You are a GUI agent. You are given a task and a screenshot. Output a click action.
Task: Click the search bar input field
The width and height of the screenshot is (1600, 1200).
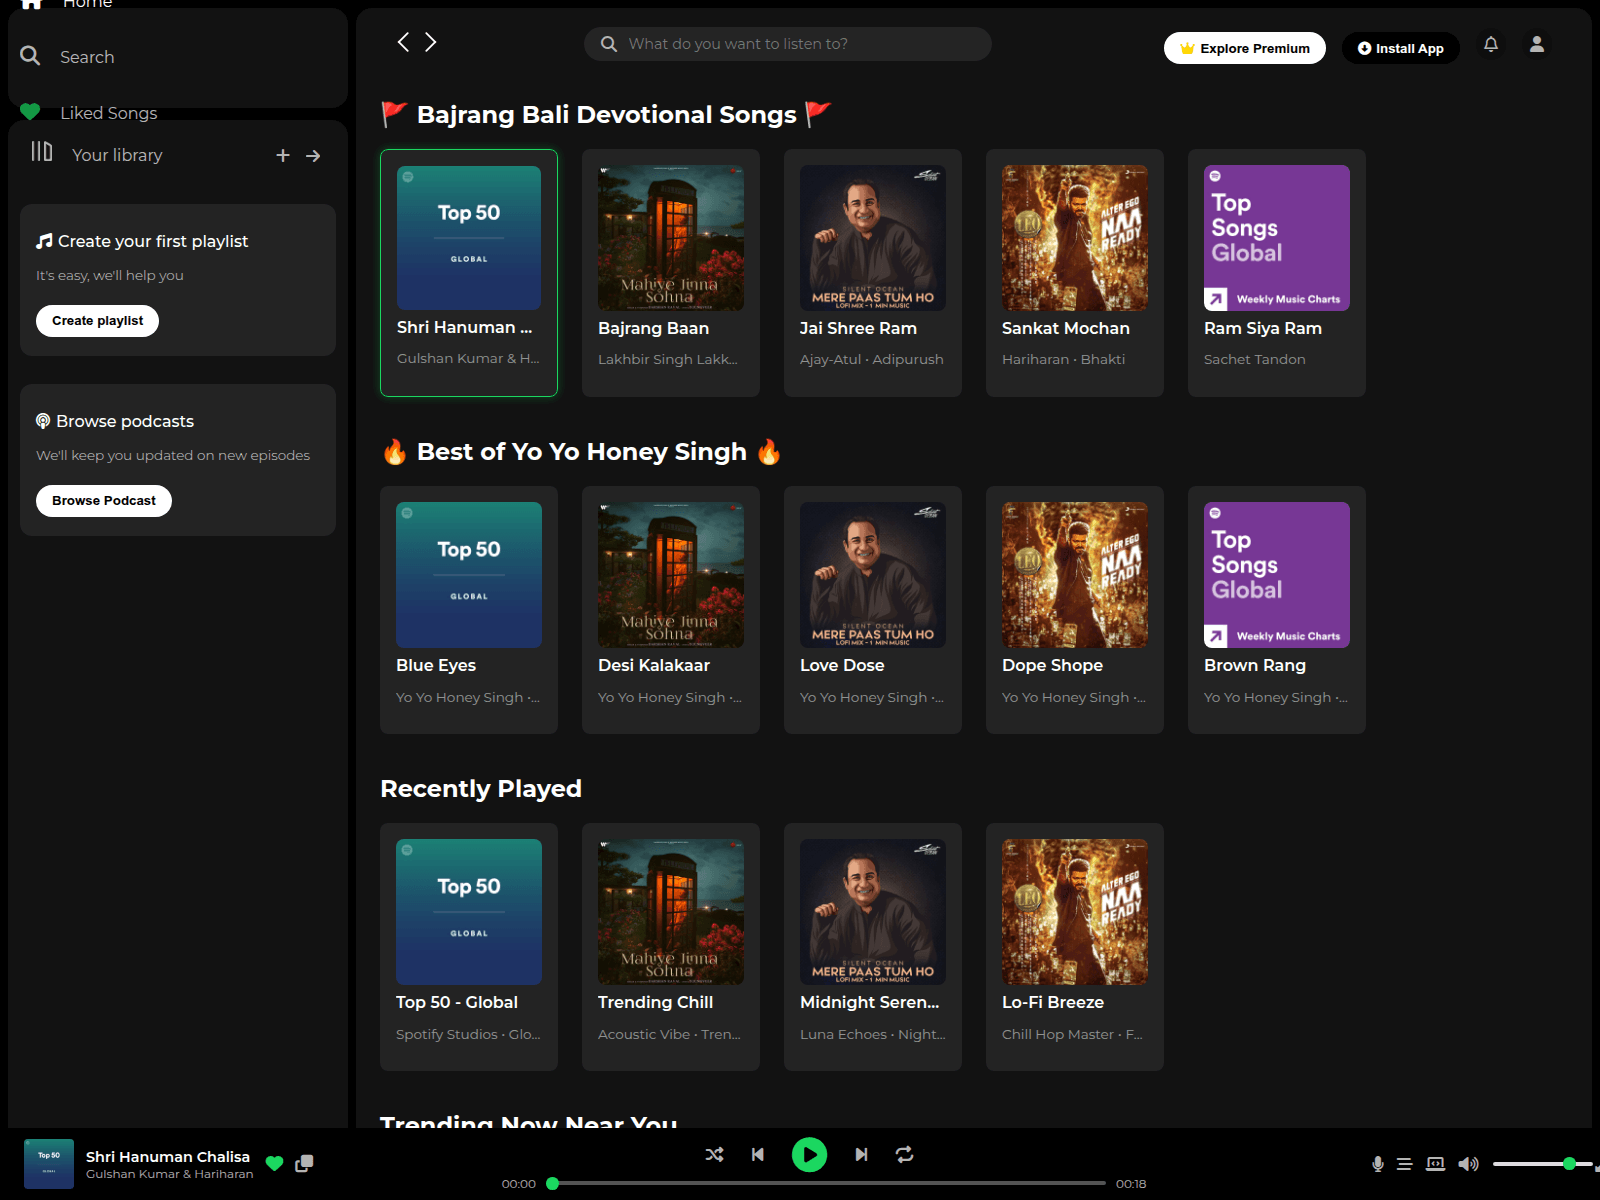(x=788, y=44)
